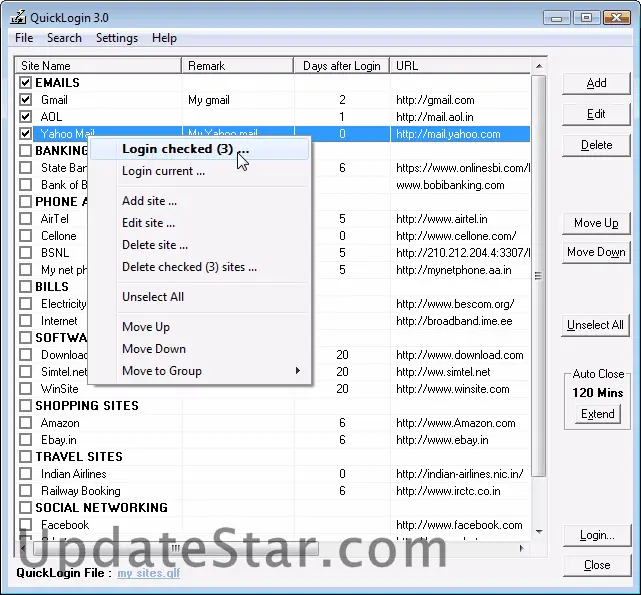Minimize the QuickLogin window
Viewport: 641px width, 595px height.
coord(556,18)
